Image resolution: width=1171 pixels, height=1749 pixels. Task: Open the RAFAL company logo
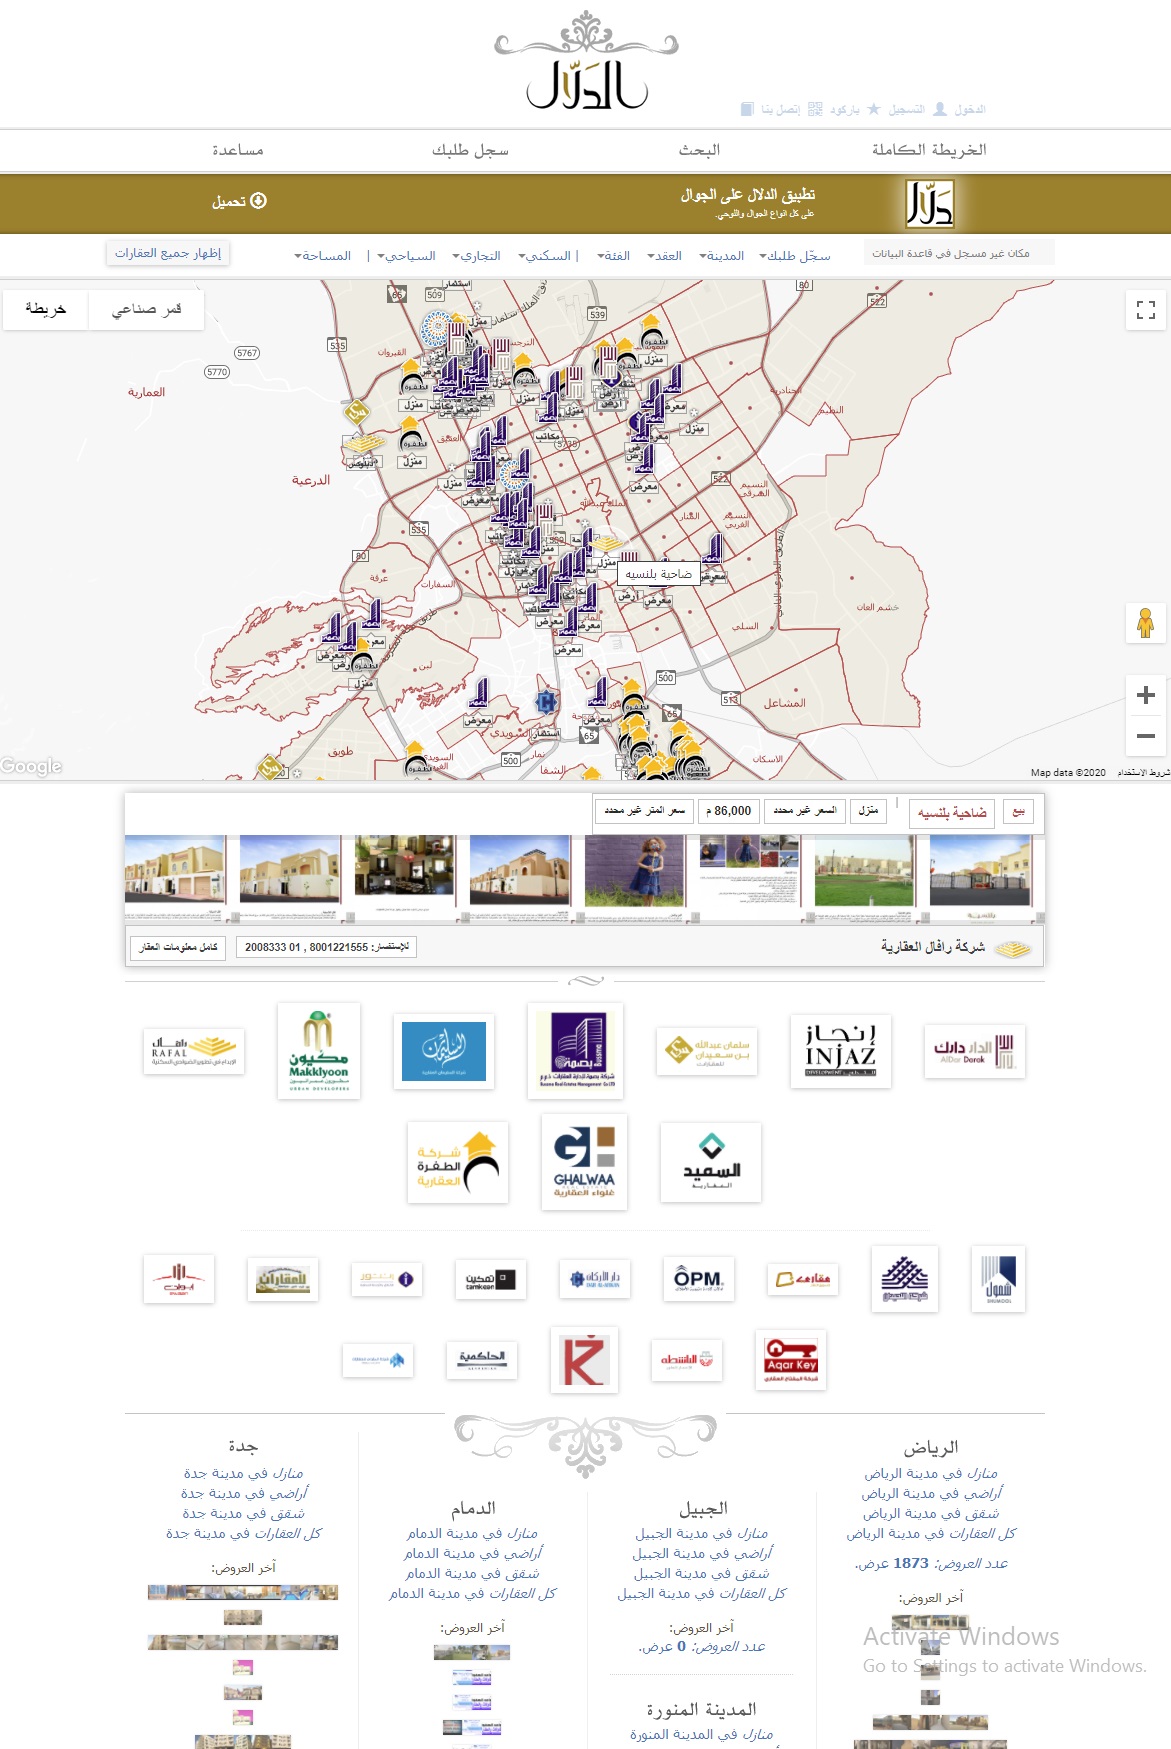(194, 1051)
